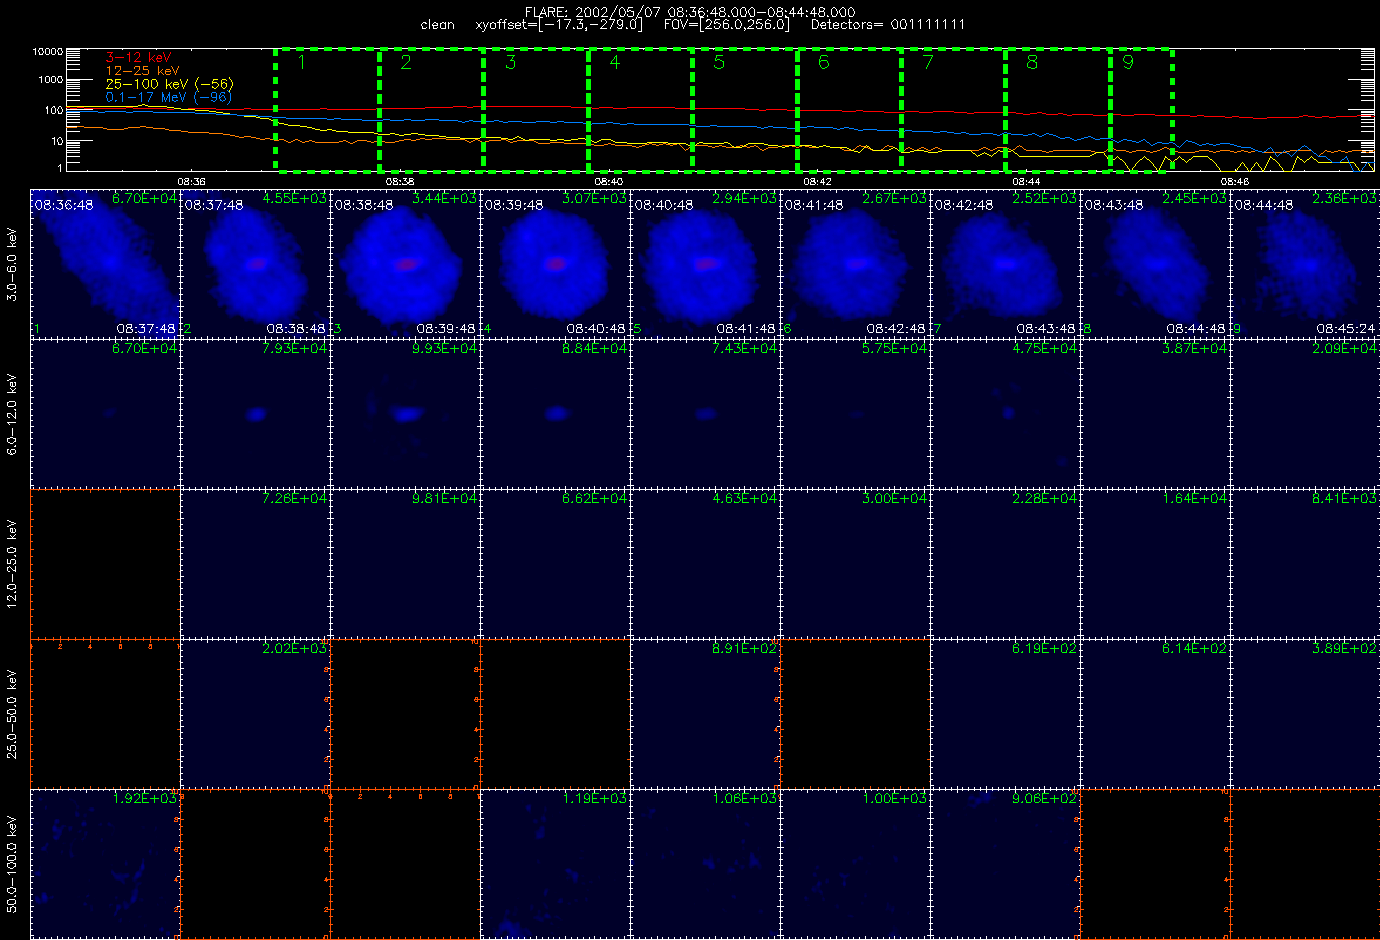Click the 3.0-6.0 keV row label

tap(12, 263)
